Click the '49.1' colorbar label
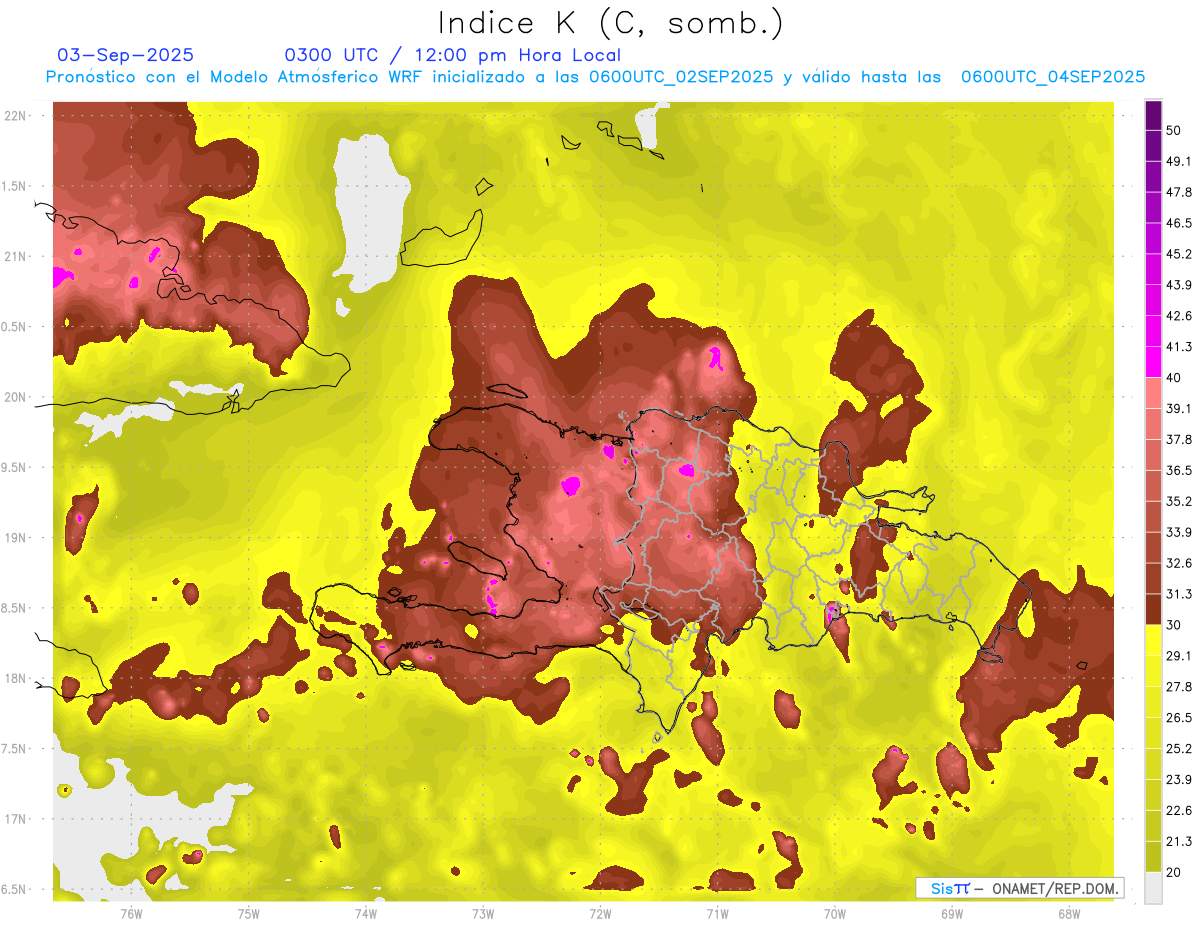This screenshot has width=1200, height=927. pos(1179,161)
